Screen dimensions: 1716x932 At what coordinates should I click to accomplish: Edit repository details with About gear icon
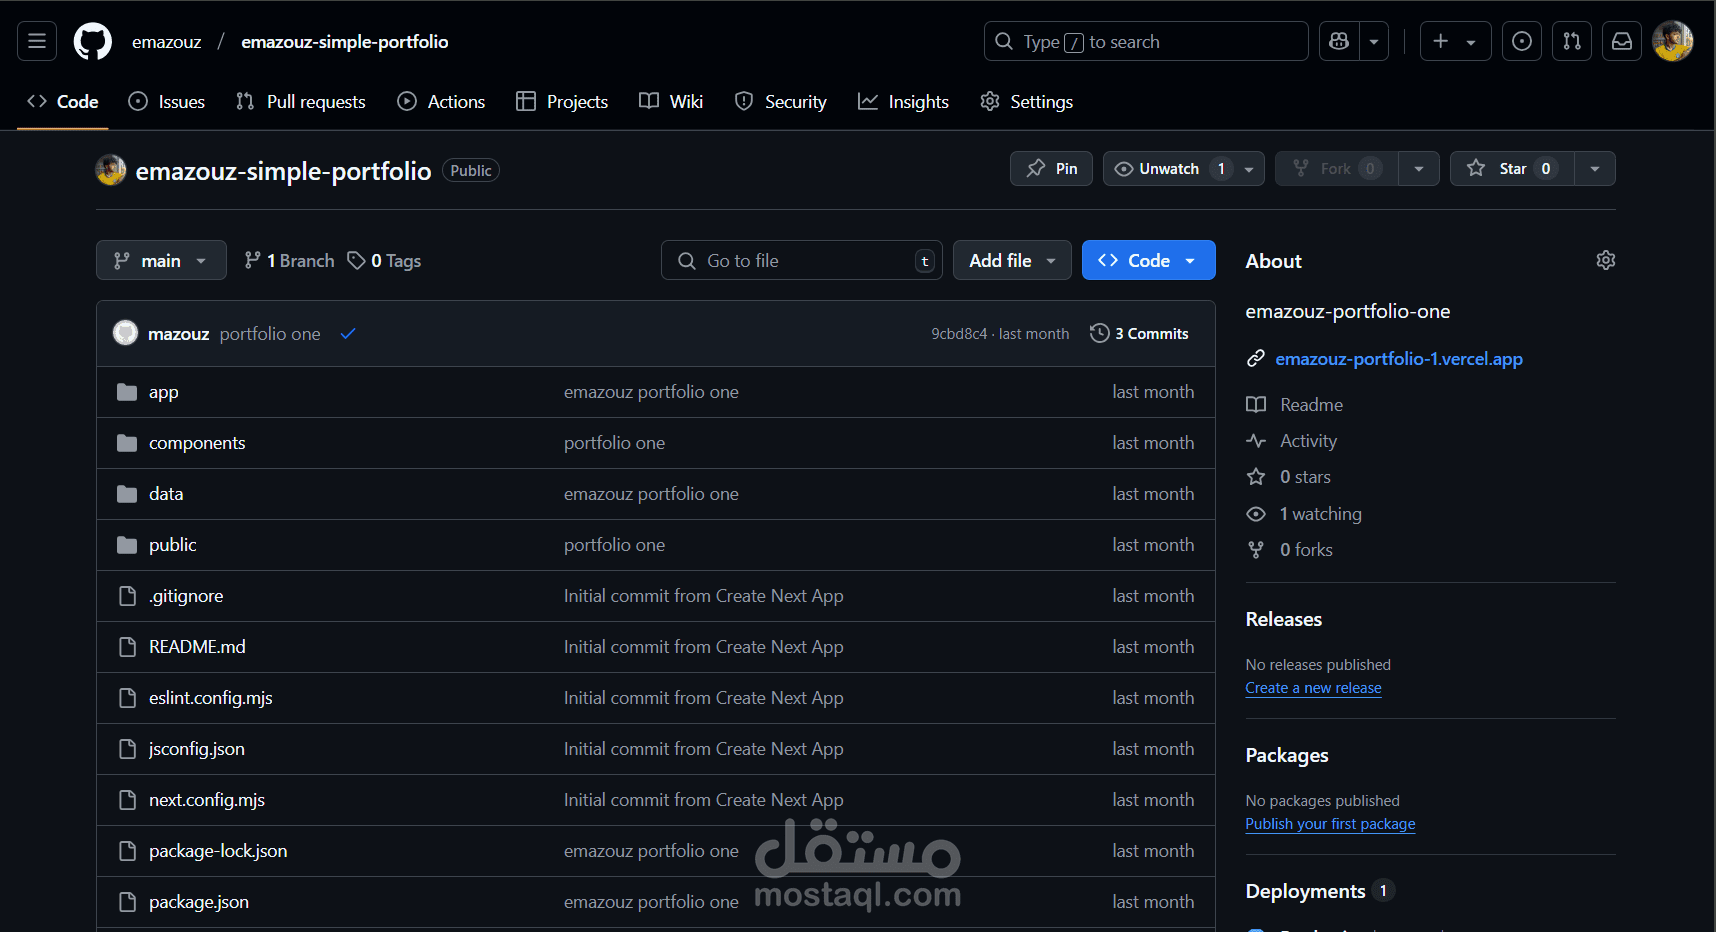(x=1606, y=260)
